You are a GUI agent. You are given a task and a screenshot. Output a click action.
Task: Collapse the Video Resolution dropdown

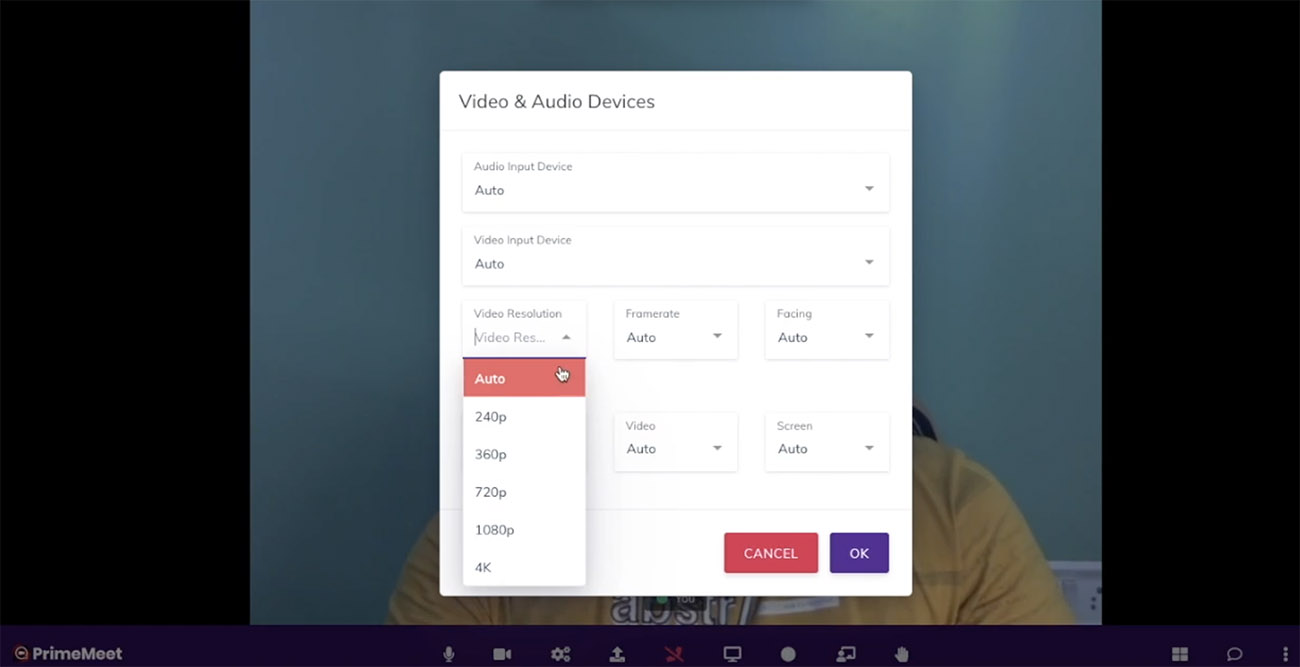pyautogui.click(x=524, y=329)
